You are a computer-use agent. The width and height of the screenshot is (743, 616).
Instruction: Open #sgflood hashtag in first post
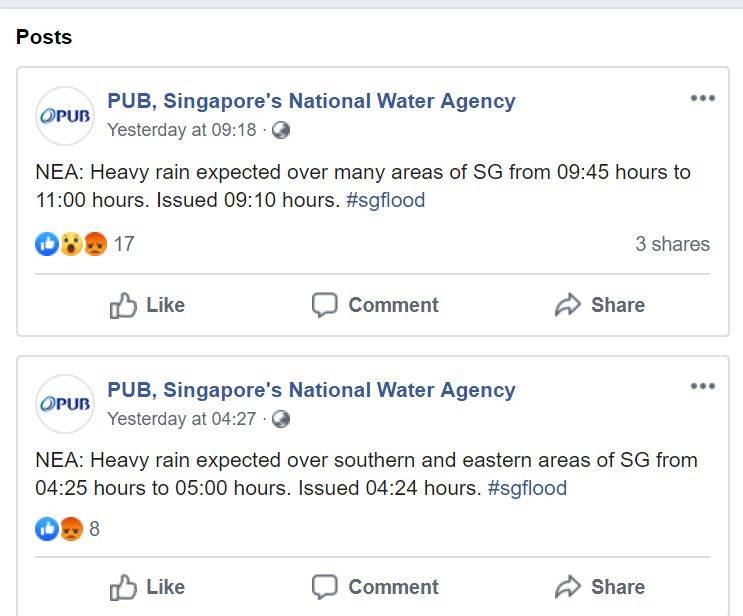point(385,200)
